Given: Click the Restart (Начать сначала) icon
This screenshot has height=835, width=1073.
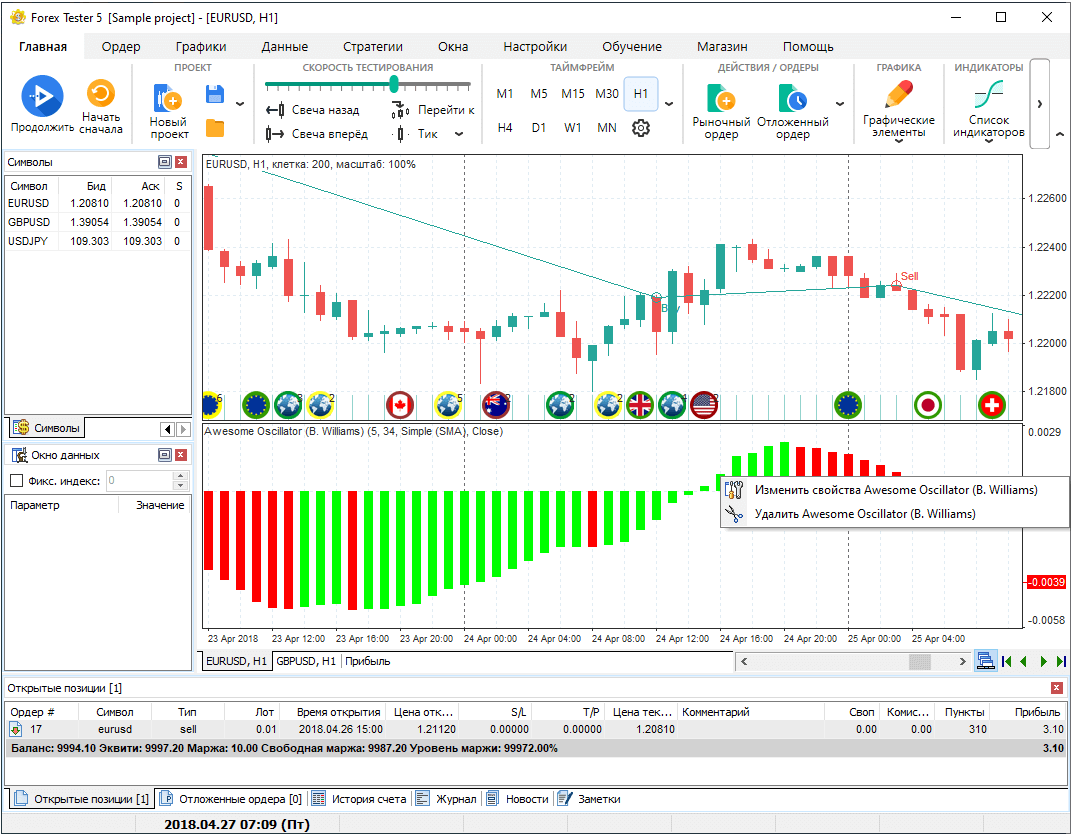Looking at the screenshot, I should click(100, 95).
